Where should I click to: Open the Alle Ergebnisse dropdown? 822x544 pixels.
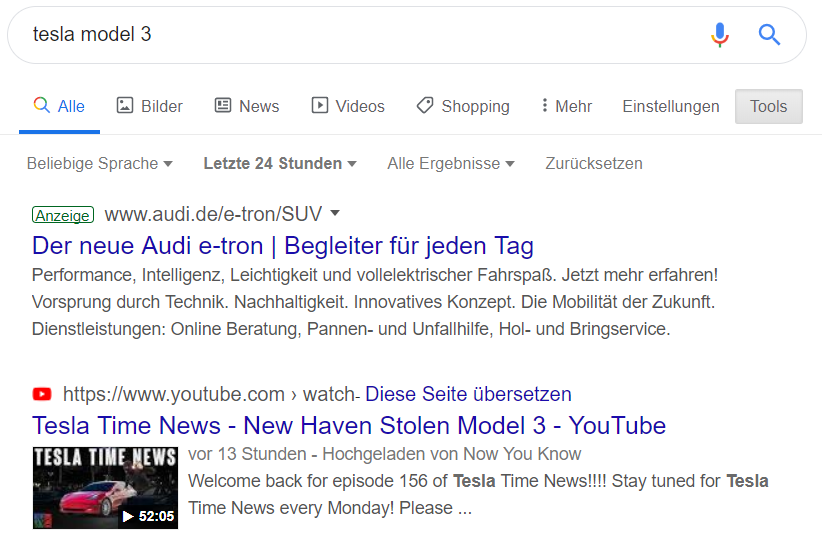tap(451, 164)
